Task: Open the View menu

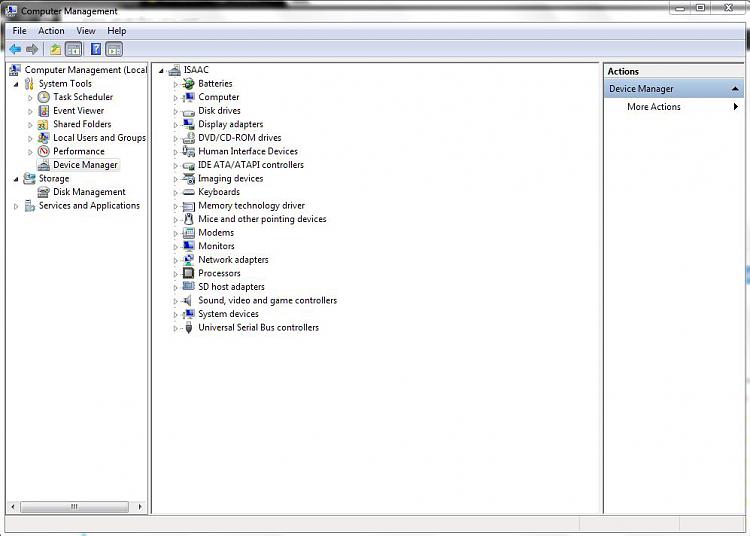Action: tap(86, 31)
